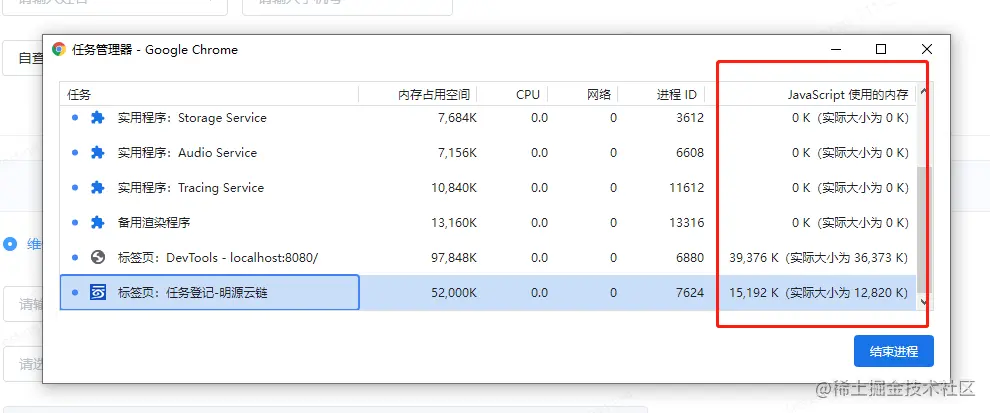
Task: Click the puzzle icon beside 备用渲染程序
Action: tap(97, 222)
